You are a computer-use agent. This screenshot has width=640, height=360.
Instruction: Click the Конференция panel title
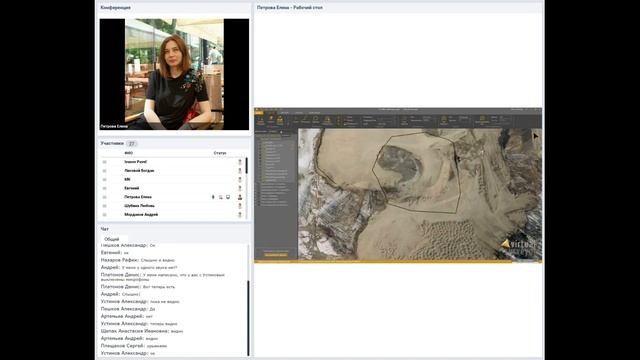[x=116, y=8]
